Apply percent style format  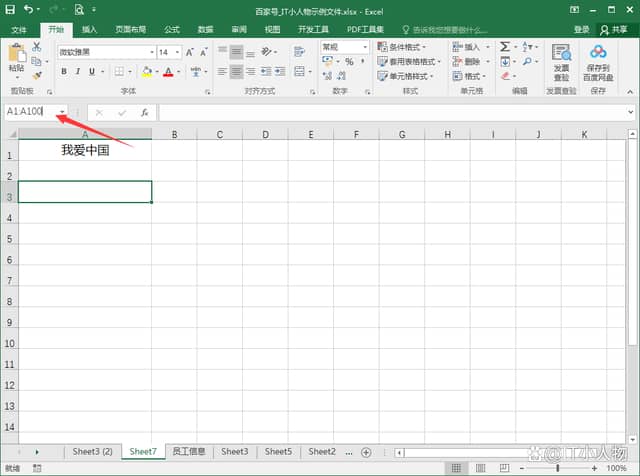(349, 62)
